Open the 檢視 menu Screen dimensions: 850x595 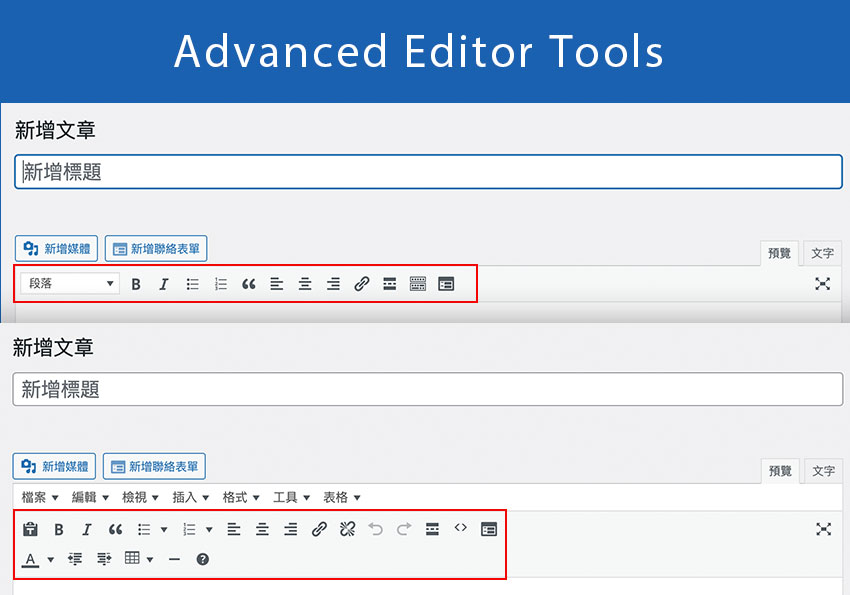coord(140,497)
